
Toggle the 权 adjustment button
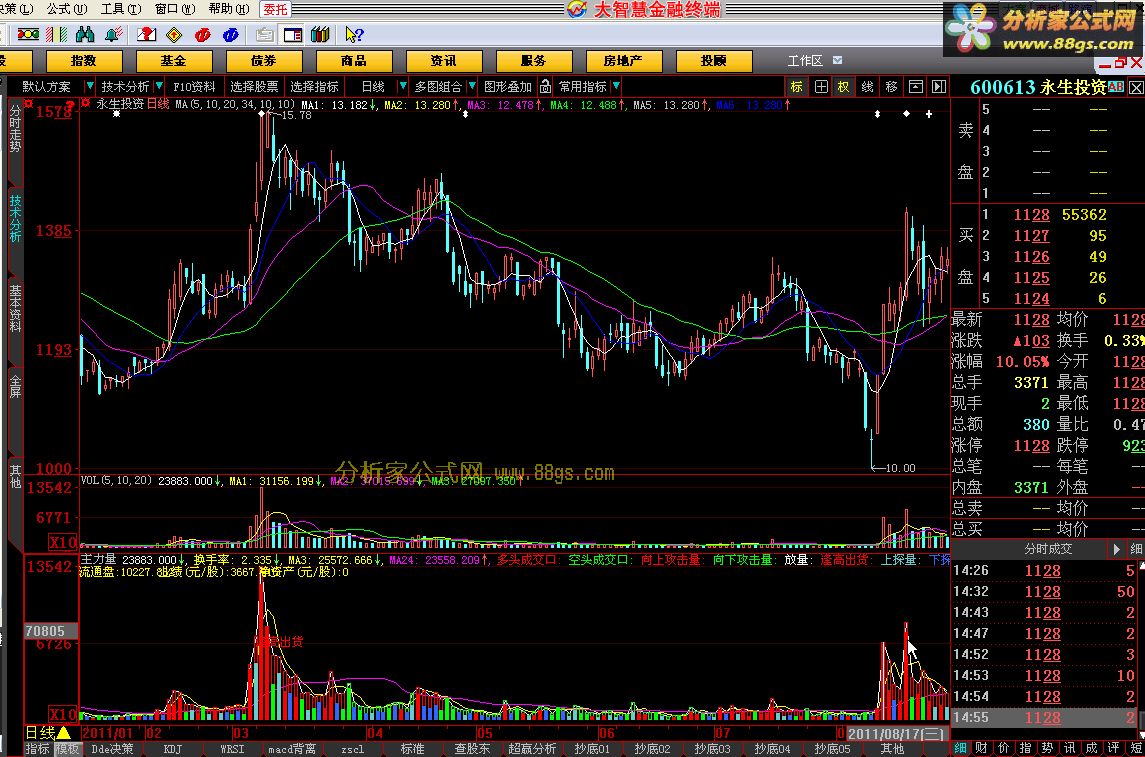tap(843, 87)
